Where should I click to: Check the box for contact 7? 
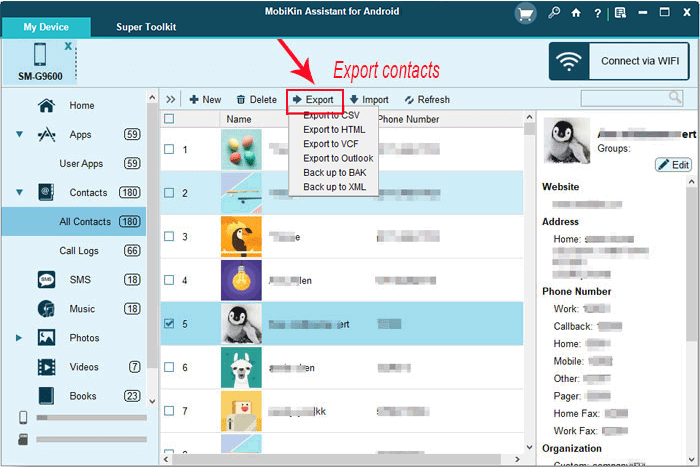pyautogui.click(x=169, y=411)
